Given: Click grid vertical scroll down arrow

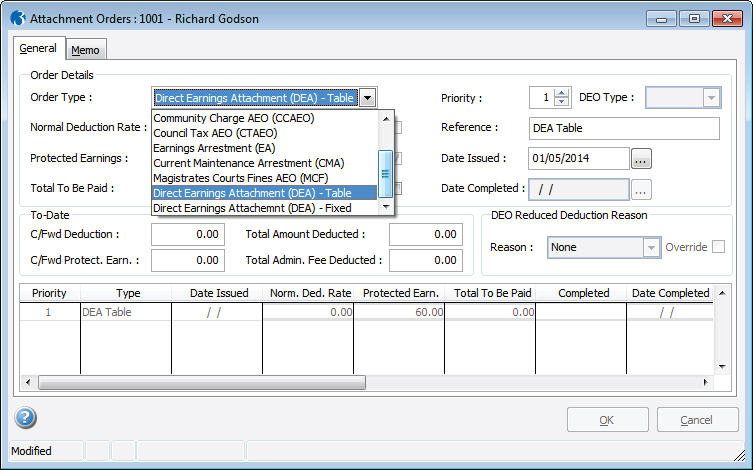Looking at the screenshot, I should (x=722, y=367).
